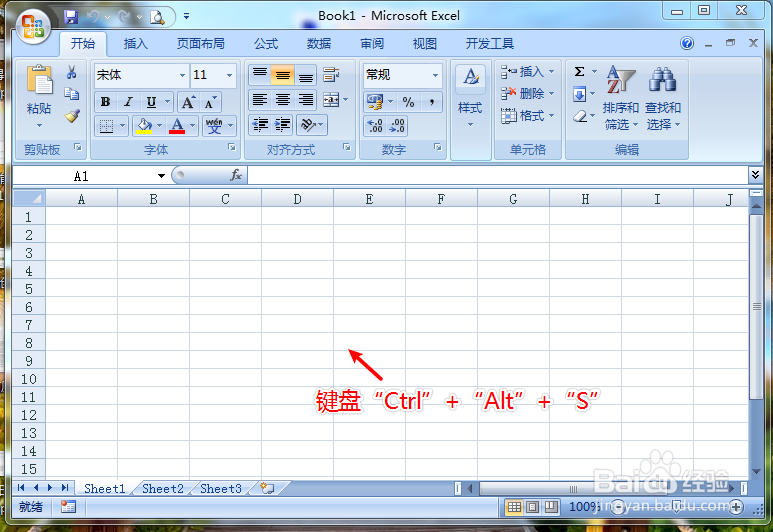Switch to Page Layout view button

pos(532,507)
